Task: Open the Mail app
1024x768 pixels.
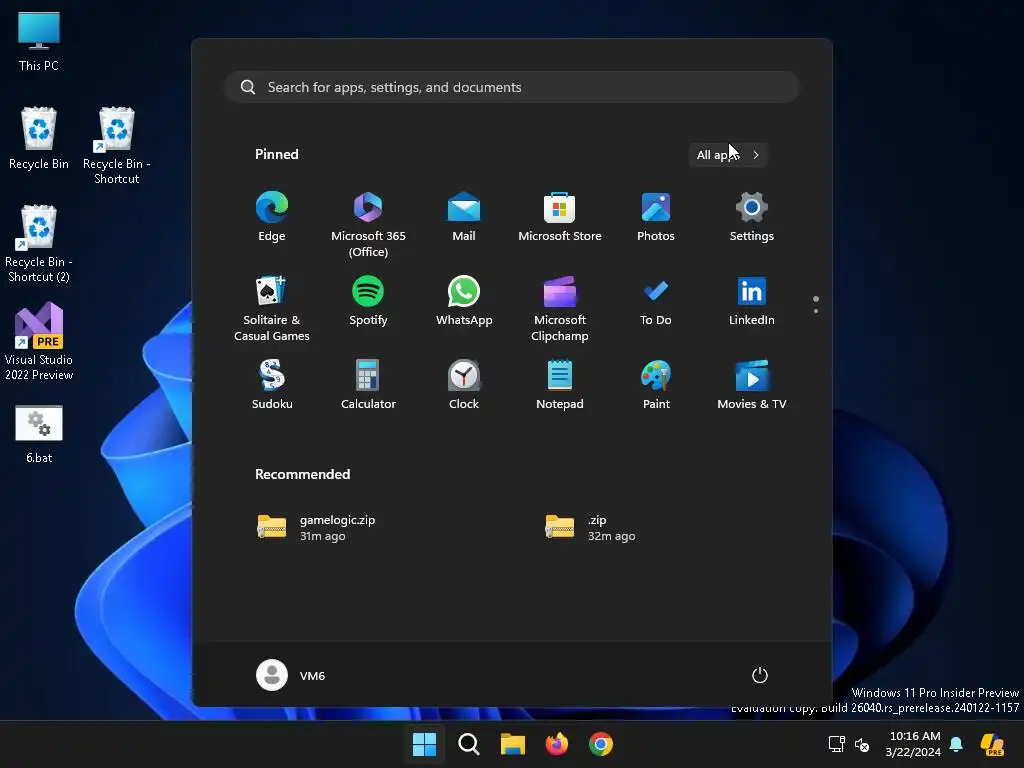Action: point(464,217)
